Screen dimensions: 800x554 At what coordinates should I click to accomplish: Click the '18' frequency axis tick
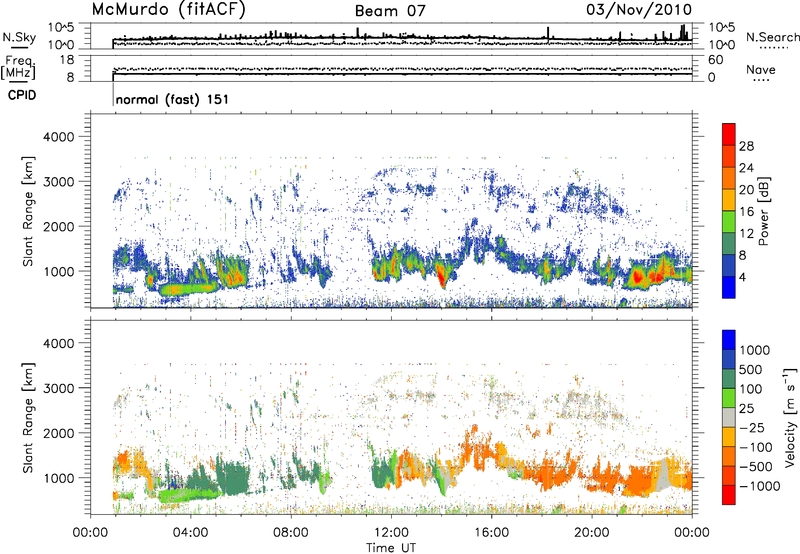pos(67,60)
